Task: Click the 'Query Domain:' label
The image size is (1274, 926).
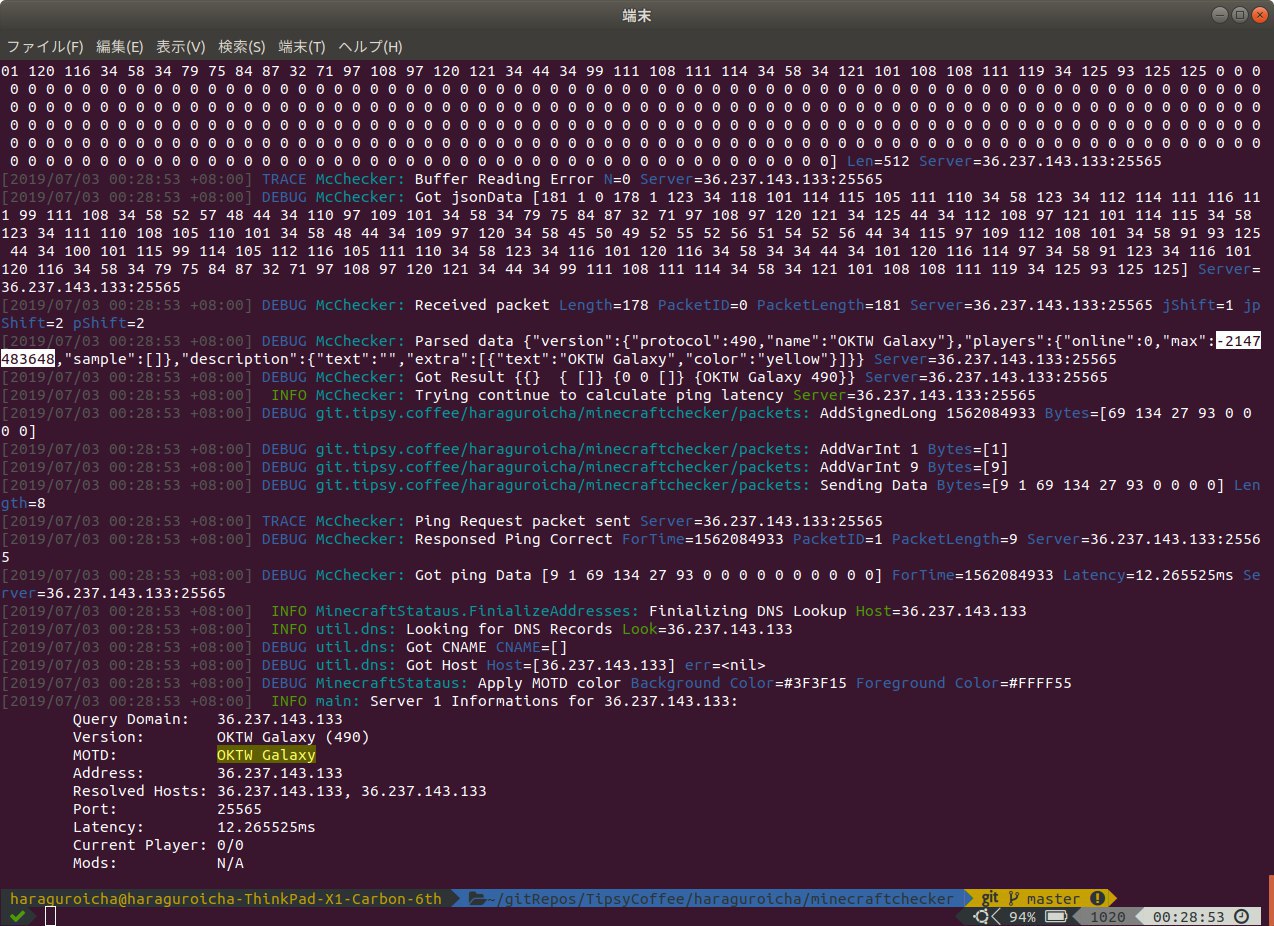Action: pos(131,719)
